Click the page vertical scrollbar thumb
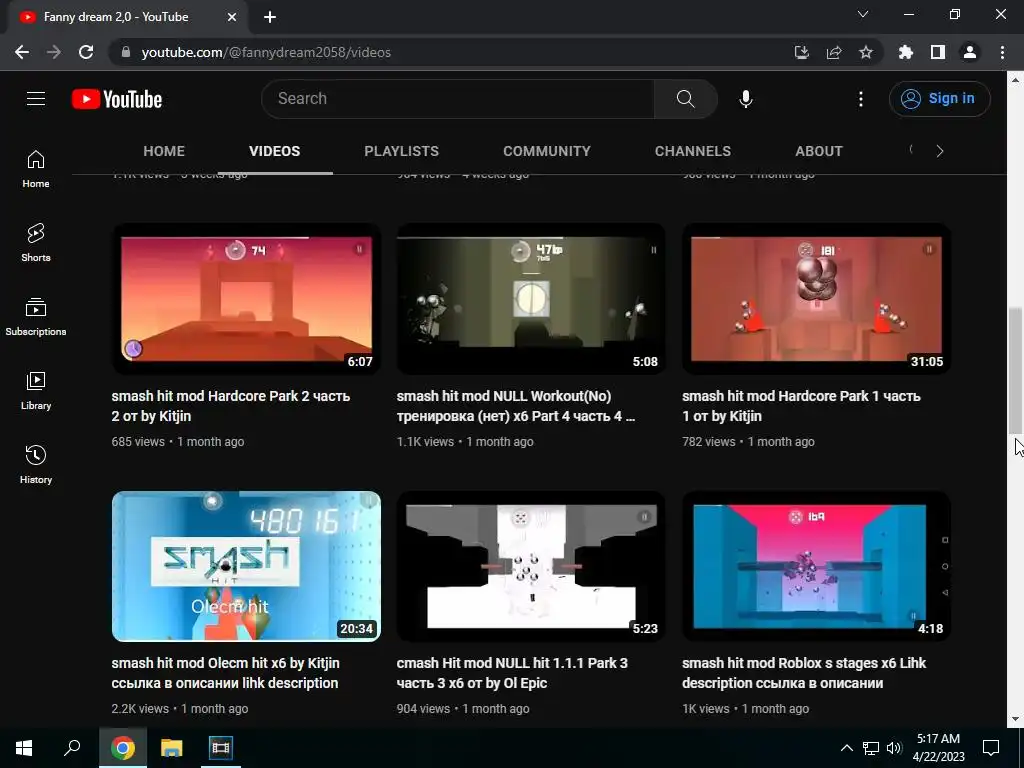This screenshot has height=768, width=1024. pos(1015,370)
